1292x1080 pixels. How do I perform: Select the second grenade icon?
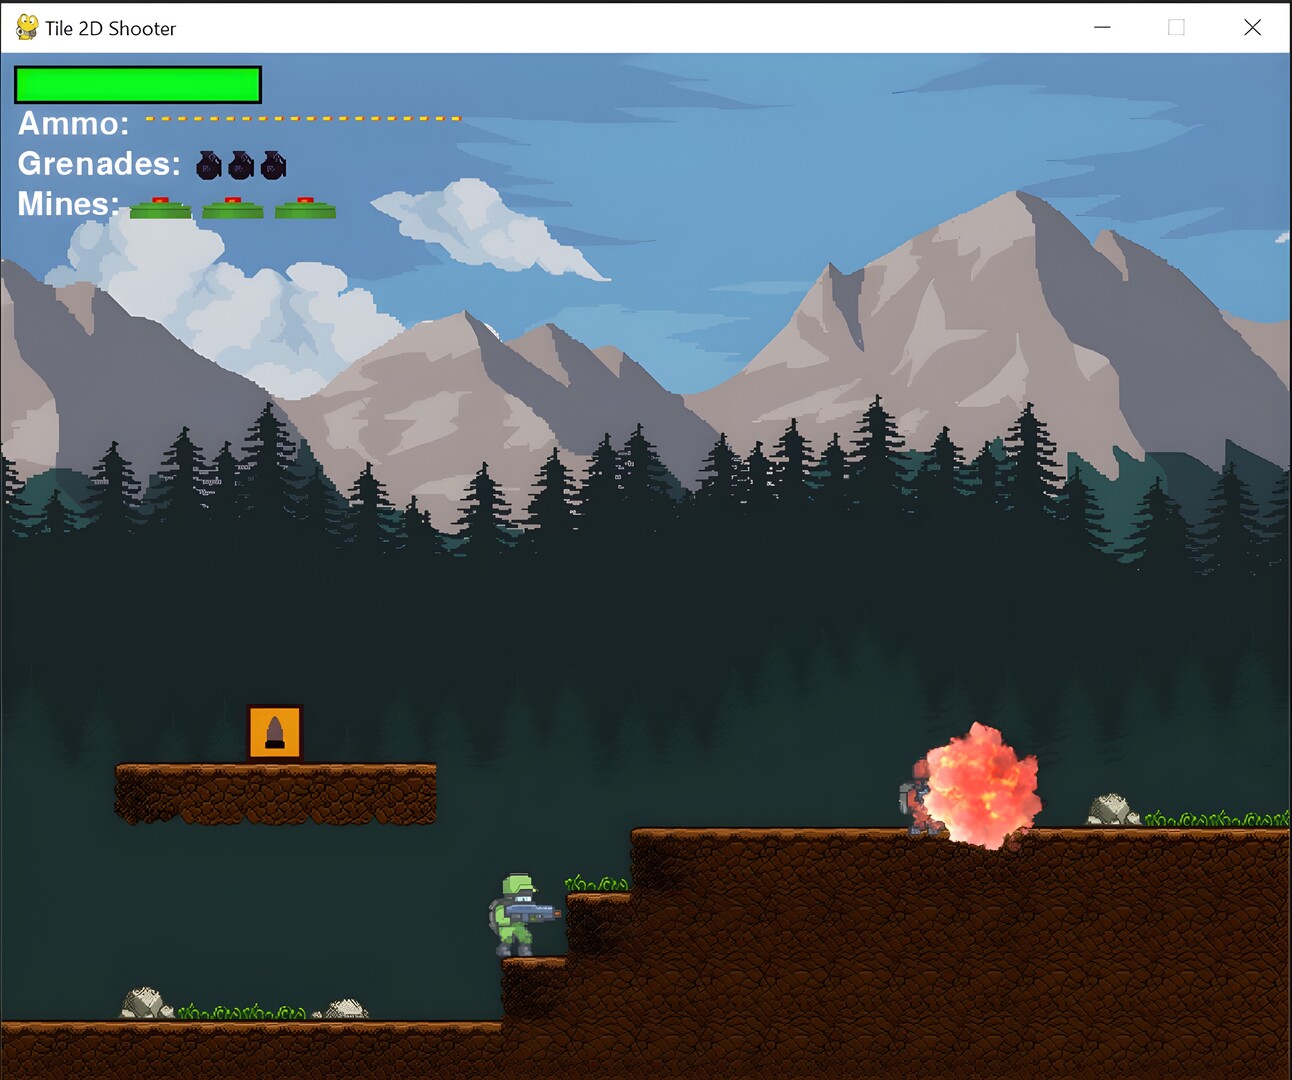[x=242, y=165]
